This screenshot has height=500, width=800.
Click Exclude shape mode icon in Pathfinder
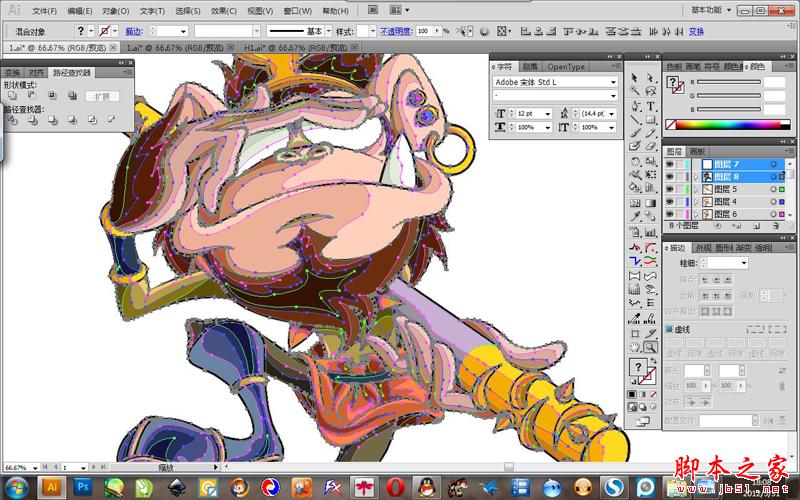click(x=72, y=95)
